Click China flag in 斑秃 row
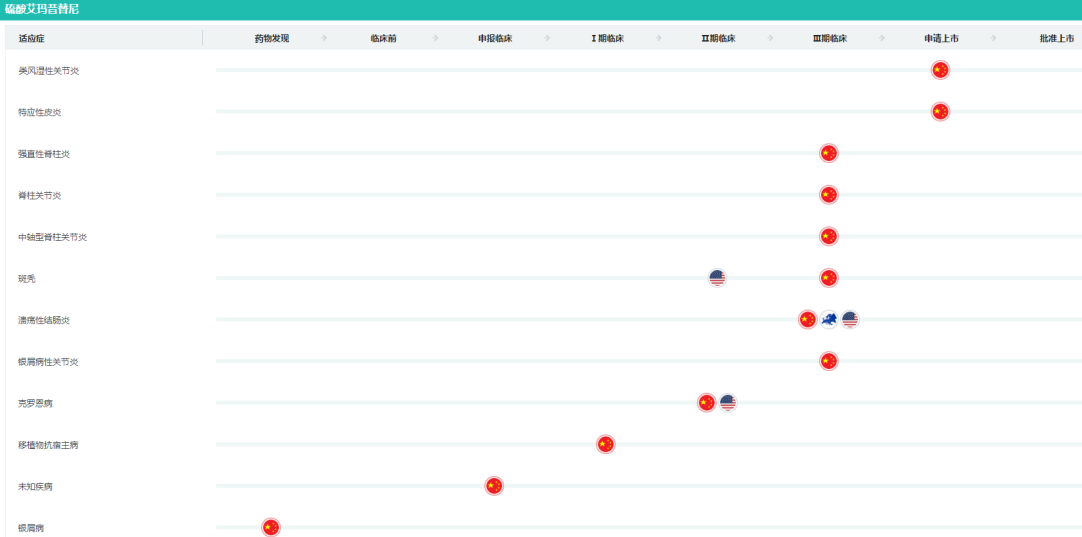The image size is (1082, 537). [x=829, y=278]
